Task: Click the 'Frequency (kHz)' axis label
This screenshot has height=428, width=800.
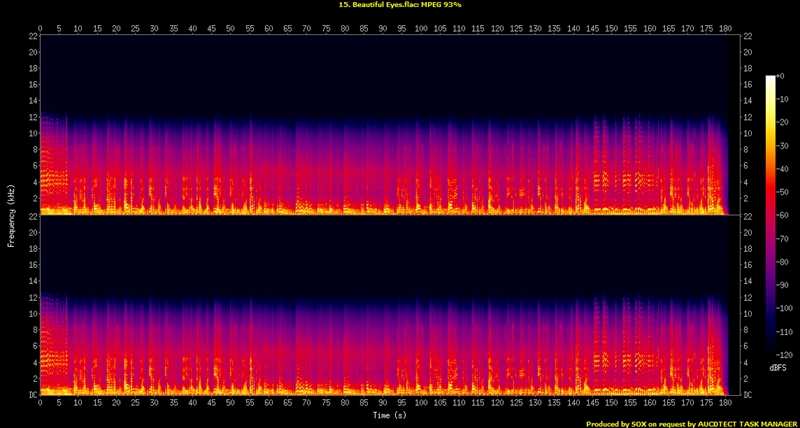Action: (x=12, y=214)
